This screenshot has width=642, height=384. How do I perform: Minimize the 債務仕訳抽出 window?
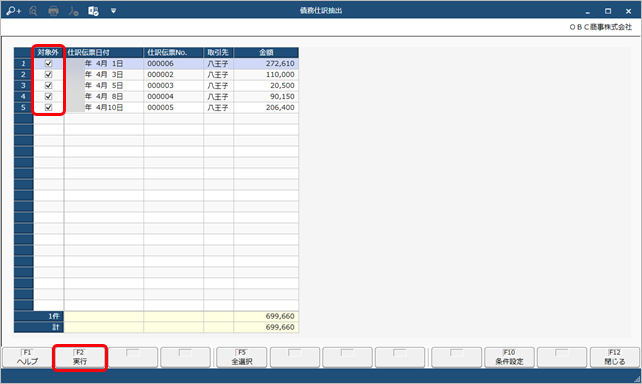(x=588, y=11)
